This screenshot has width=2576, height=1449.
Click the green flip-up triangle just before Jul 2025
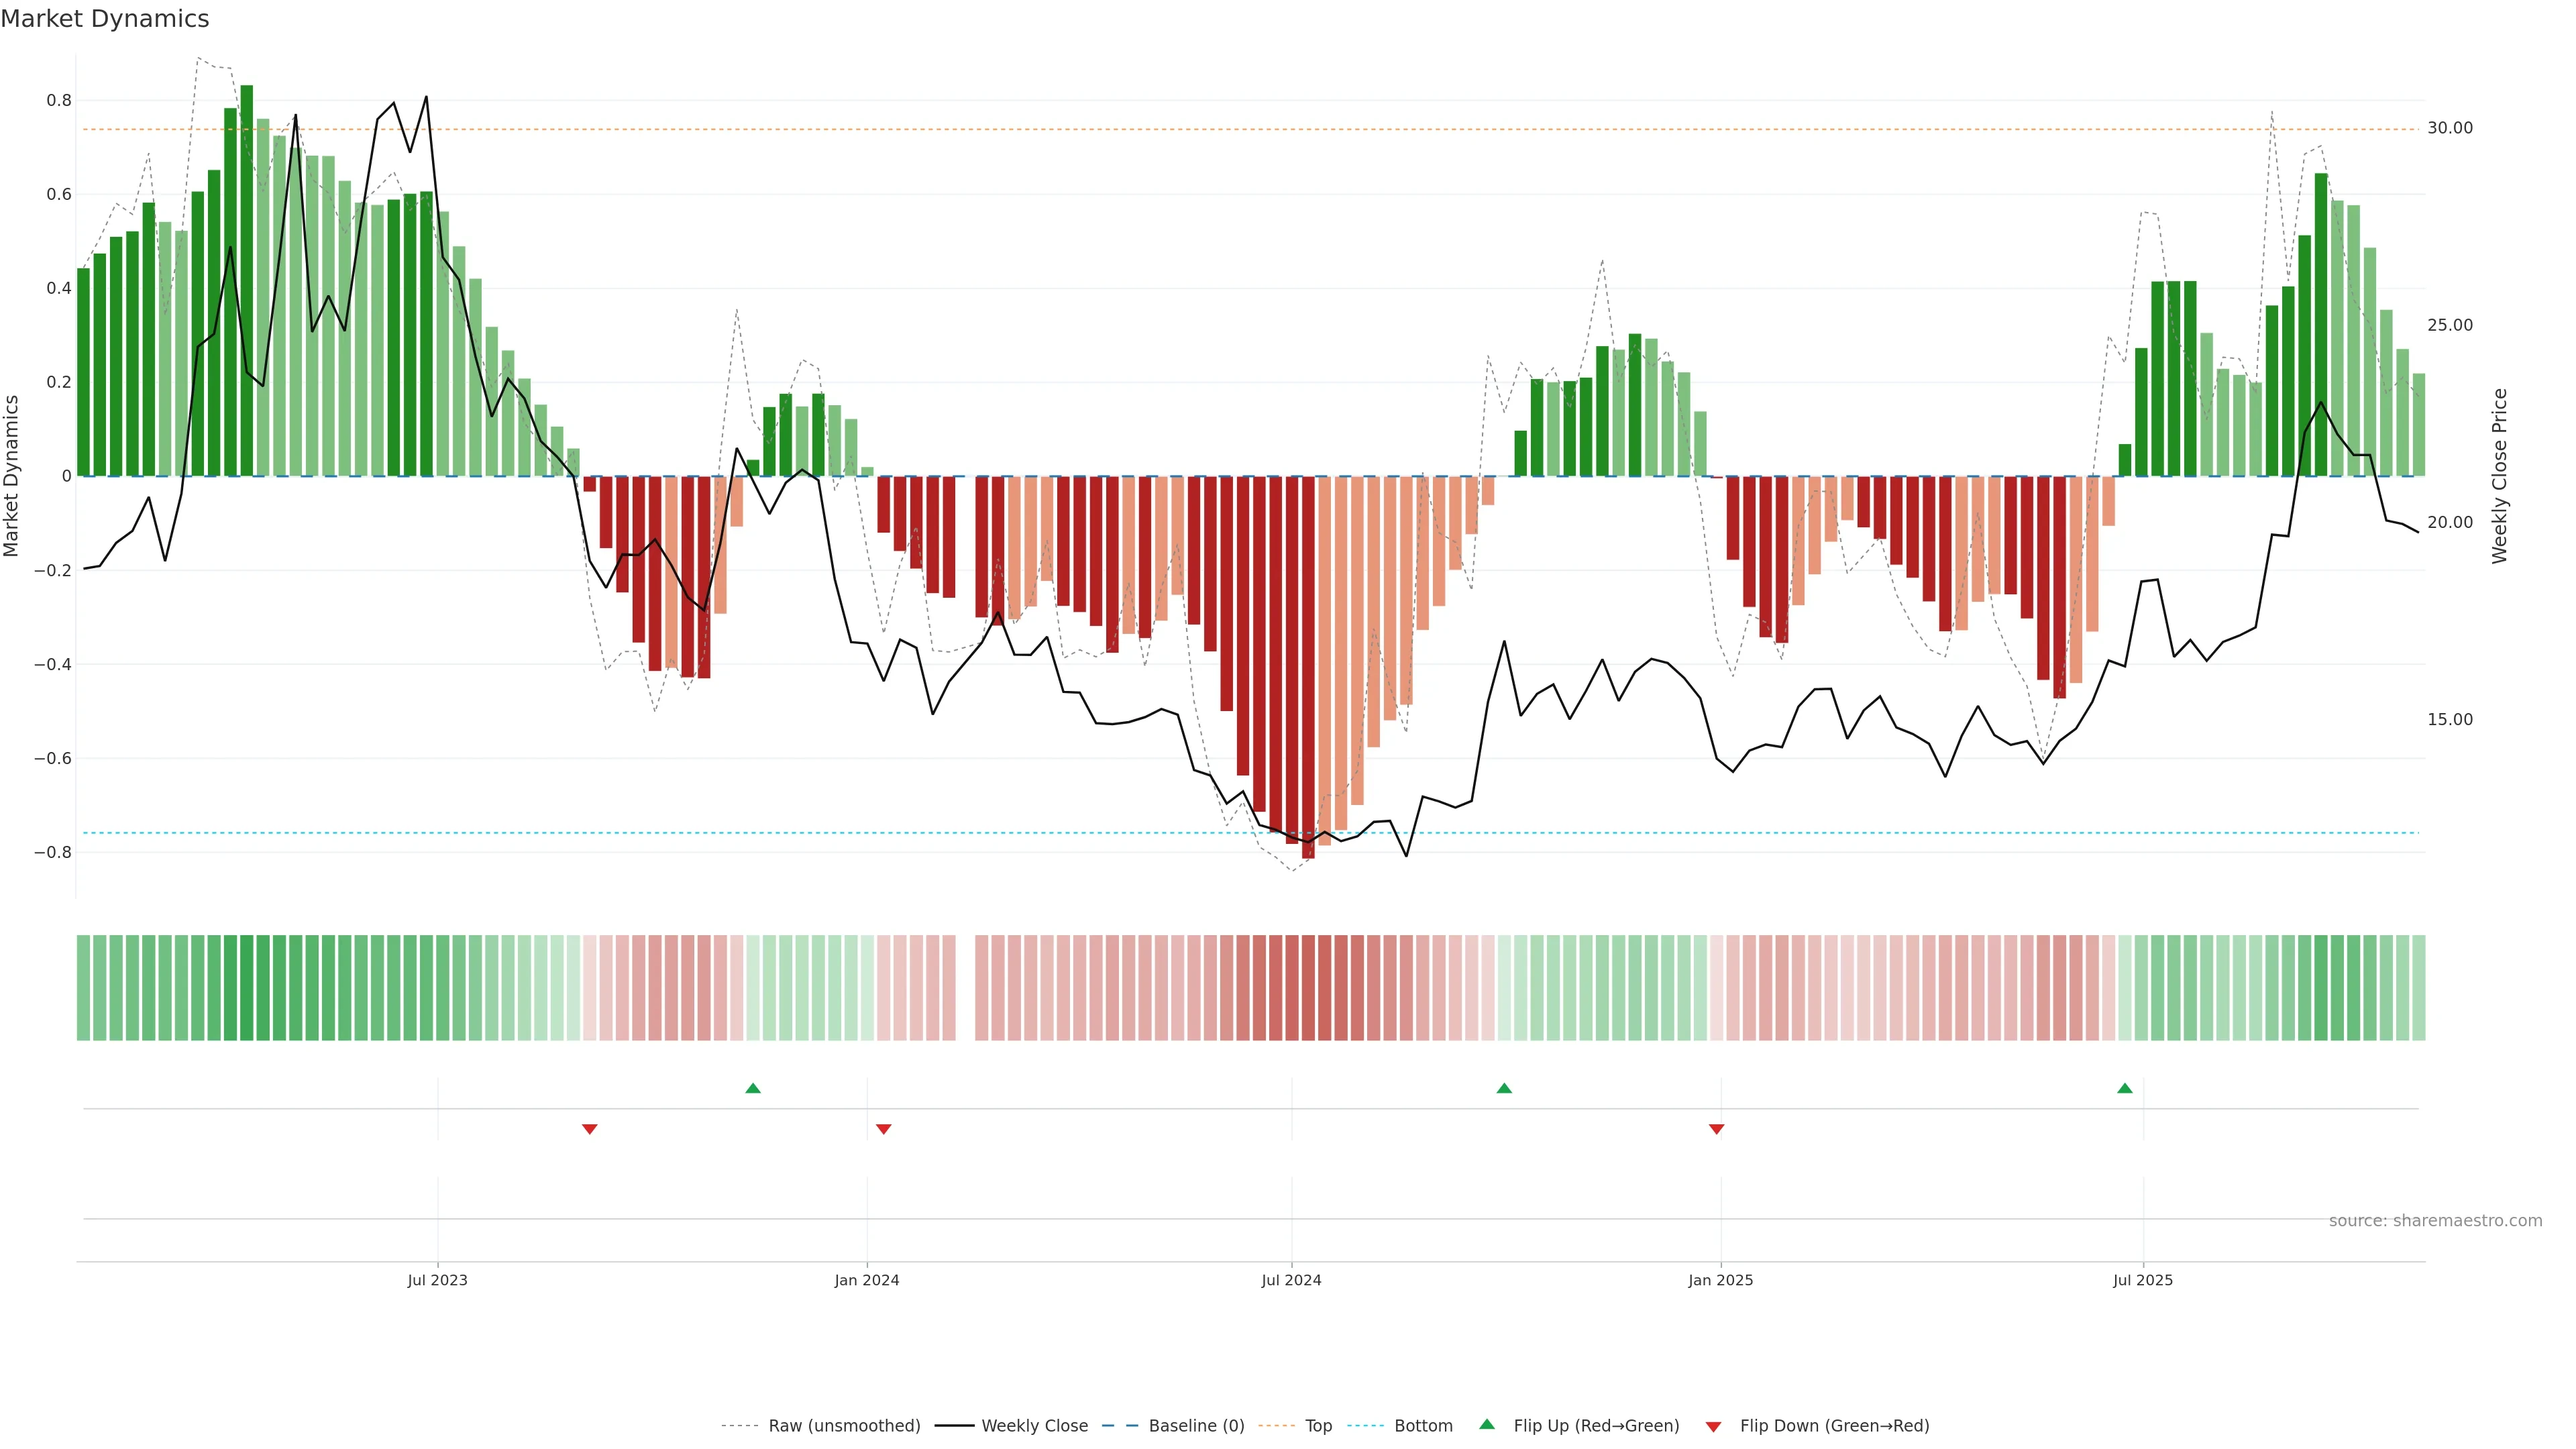pyautogui.click(x=2125, y=1088)
